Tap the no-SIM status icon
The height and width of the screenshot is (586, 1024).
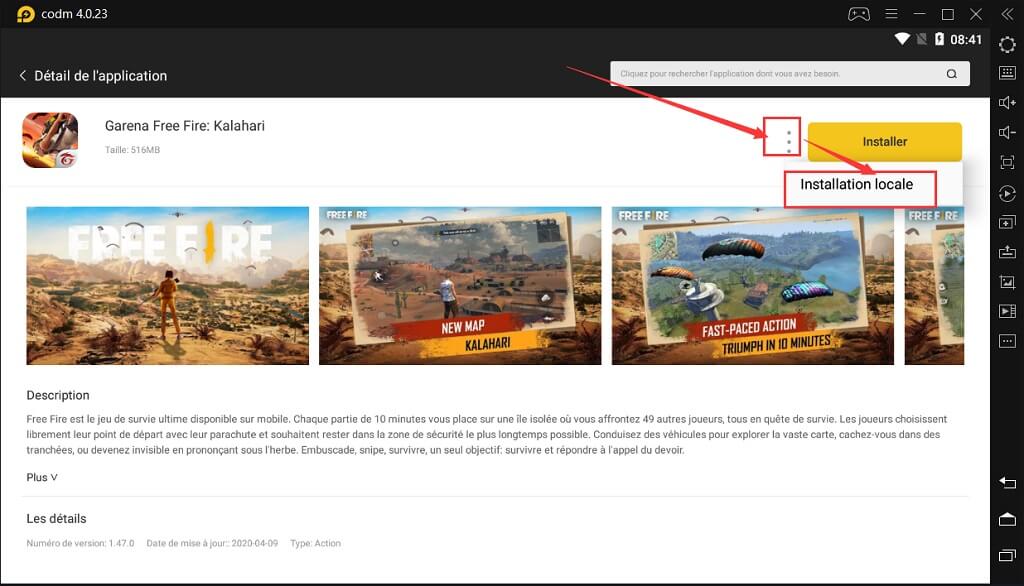tap(921, 39)
